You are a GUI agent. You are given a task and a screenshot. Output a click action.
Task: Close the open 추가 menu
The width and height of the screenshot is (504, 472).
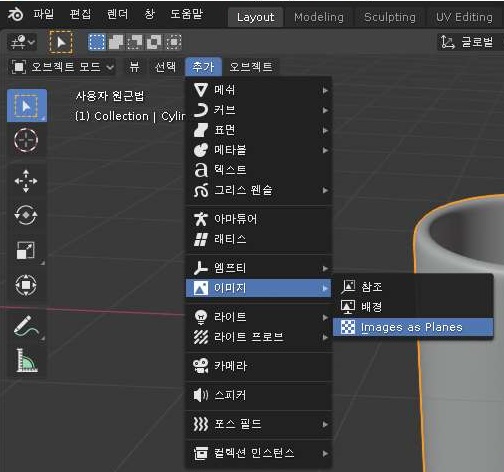(203, 67)
